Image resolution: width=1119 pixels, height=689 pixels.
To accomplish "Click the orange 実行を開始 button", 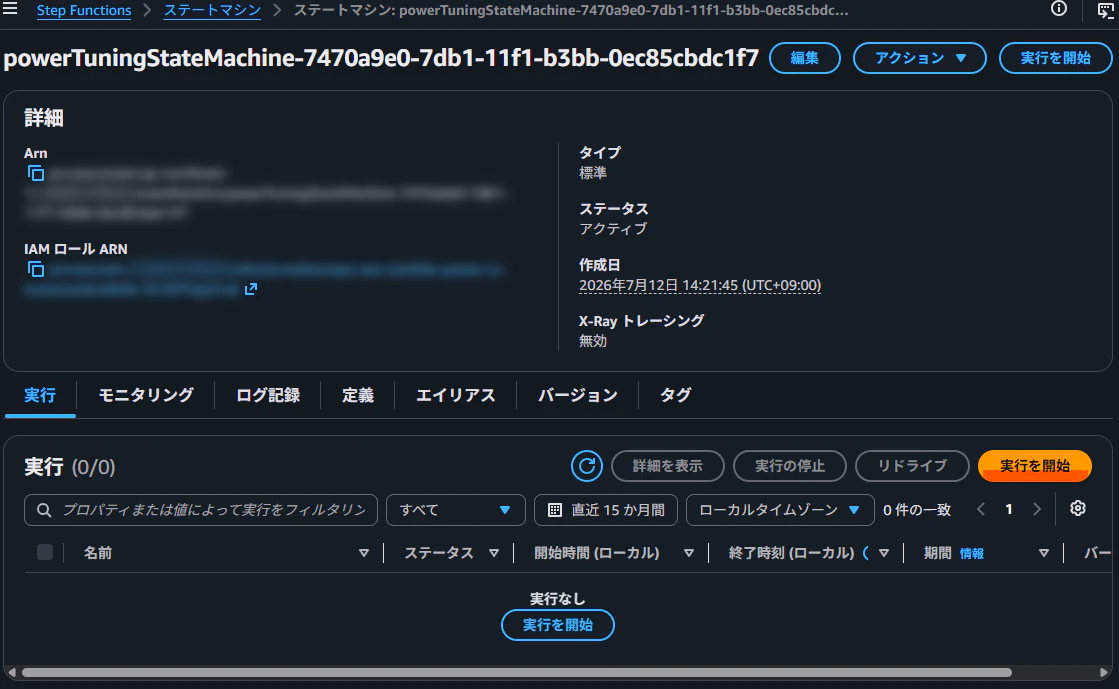I will point(1035,466).
